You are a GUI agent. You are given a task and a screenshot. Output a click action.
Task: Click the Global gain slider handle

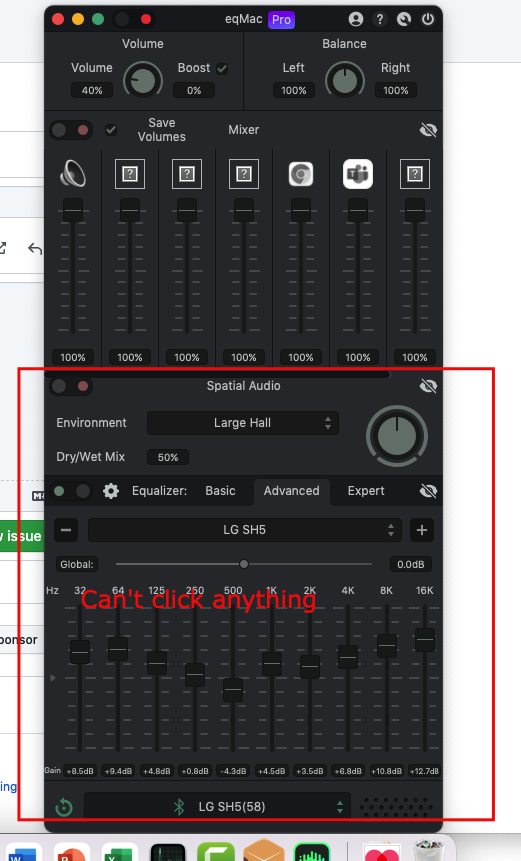244,564
